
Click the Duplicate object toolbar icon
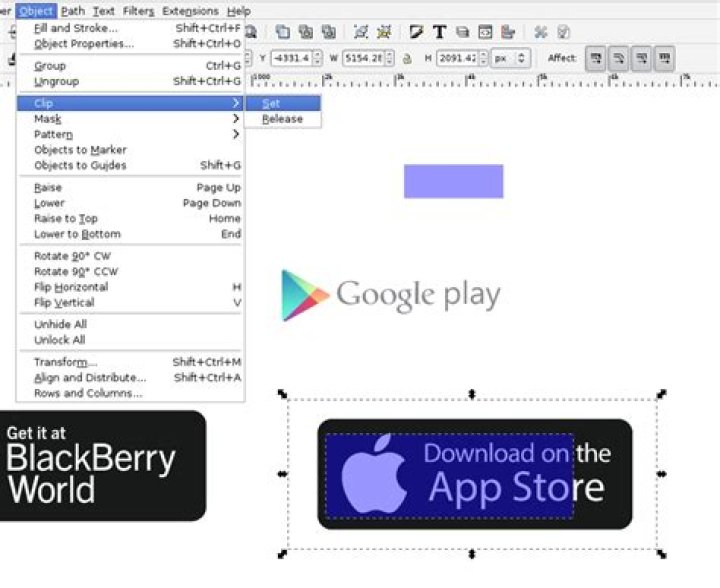(282, 32)
